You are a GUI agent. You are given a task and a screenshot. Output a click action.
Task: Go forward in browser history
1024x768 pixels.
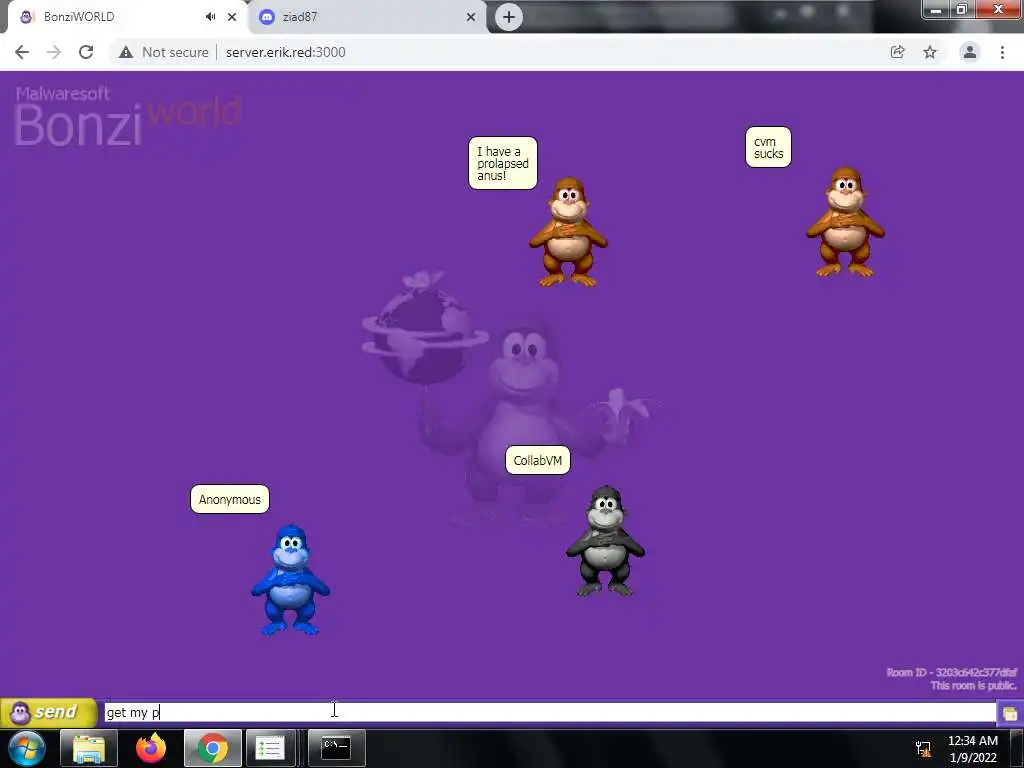(54, 52)
